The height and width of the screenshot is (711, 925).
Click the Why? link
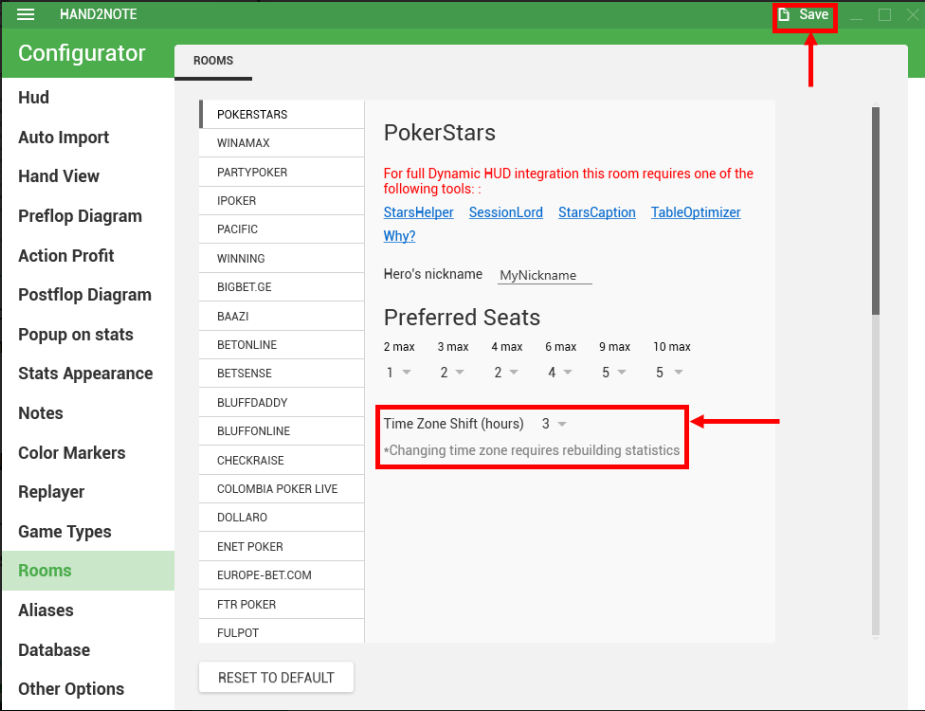(399, 236)
